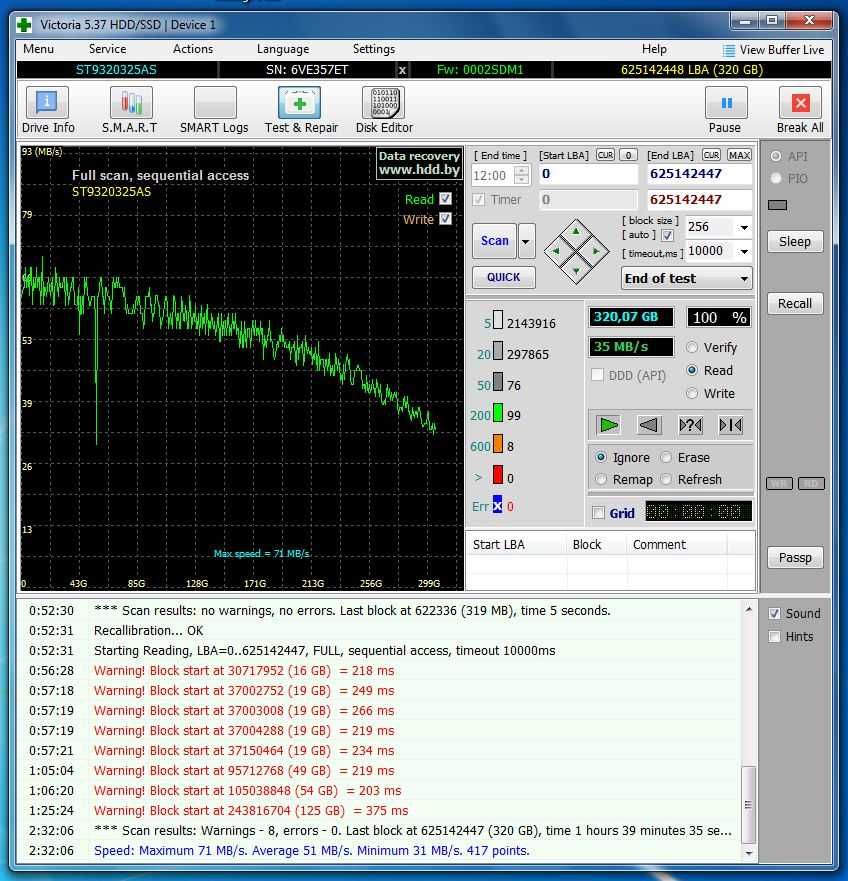Open the Language menu

(x=283, y=49)
